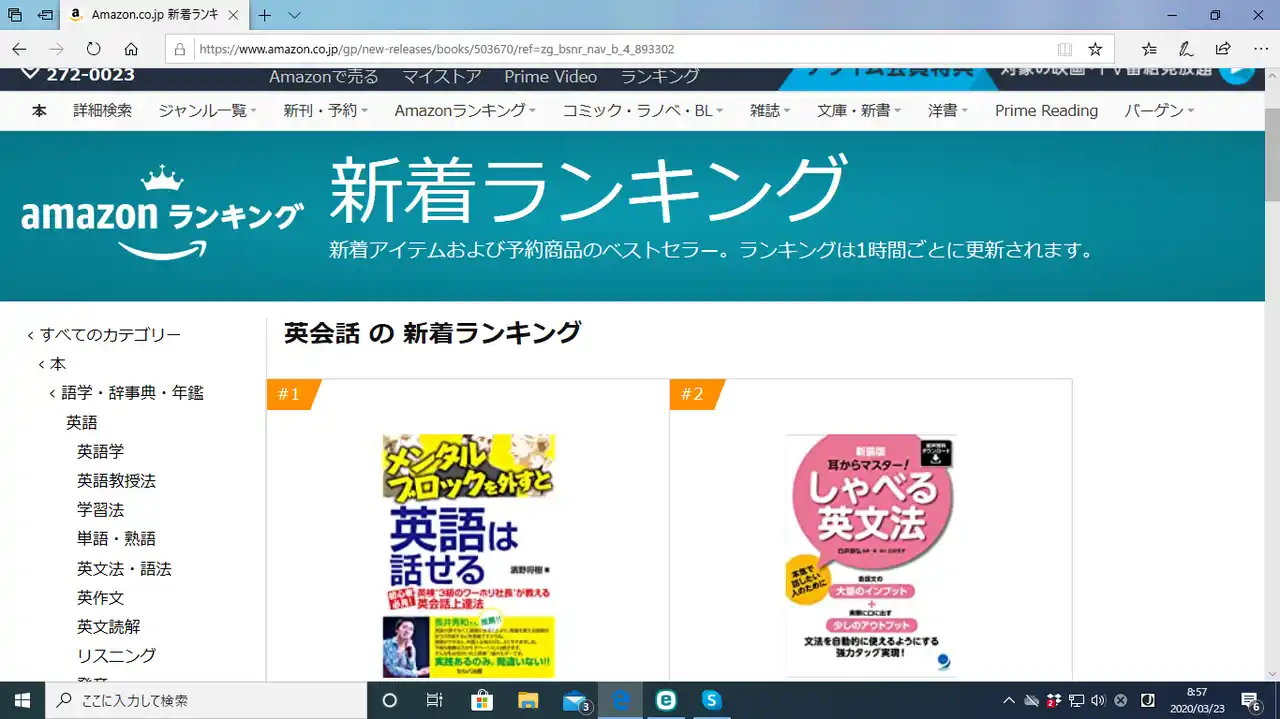
Task: Open the 本 menu item
Action: coord(39,111)
